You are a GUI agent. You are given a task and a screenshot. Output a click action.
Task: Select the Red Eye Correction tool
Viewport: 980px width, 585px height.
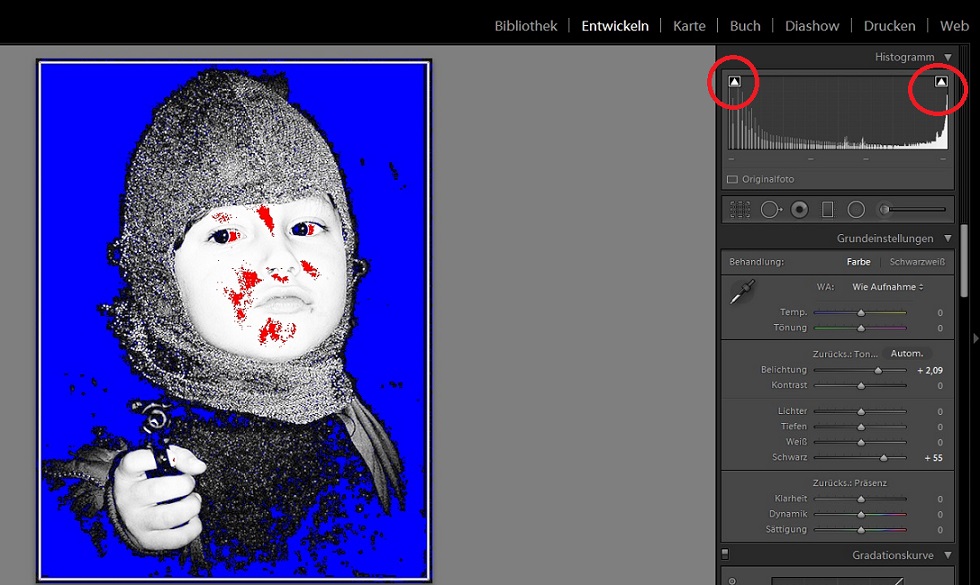click(799, 210)
